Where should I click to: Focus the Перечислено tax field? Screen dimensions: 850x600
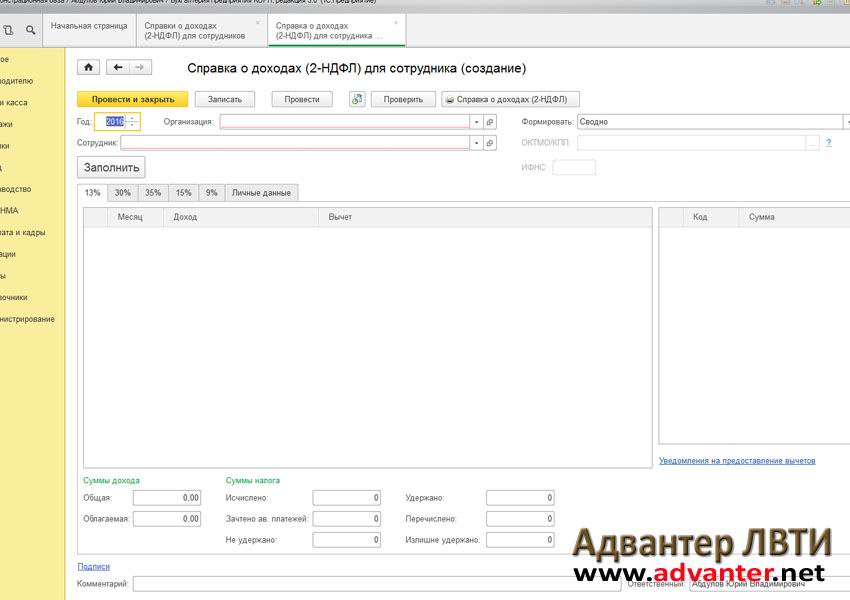tap(520, 519)
